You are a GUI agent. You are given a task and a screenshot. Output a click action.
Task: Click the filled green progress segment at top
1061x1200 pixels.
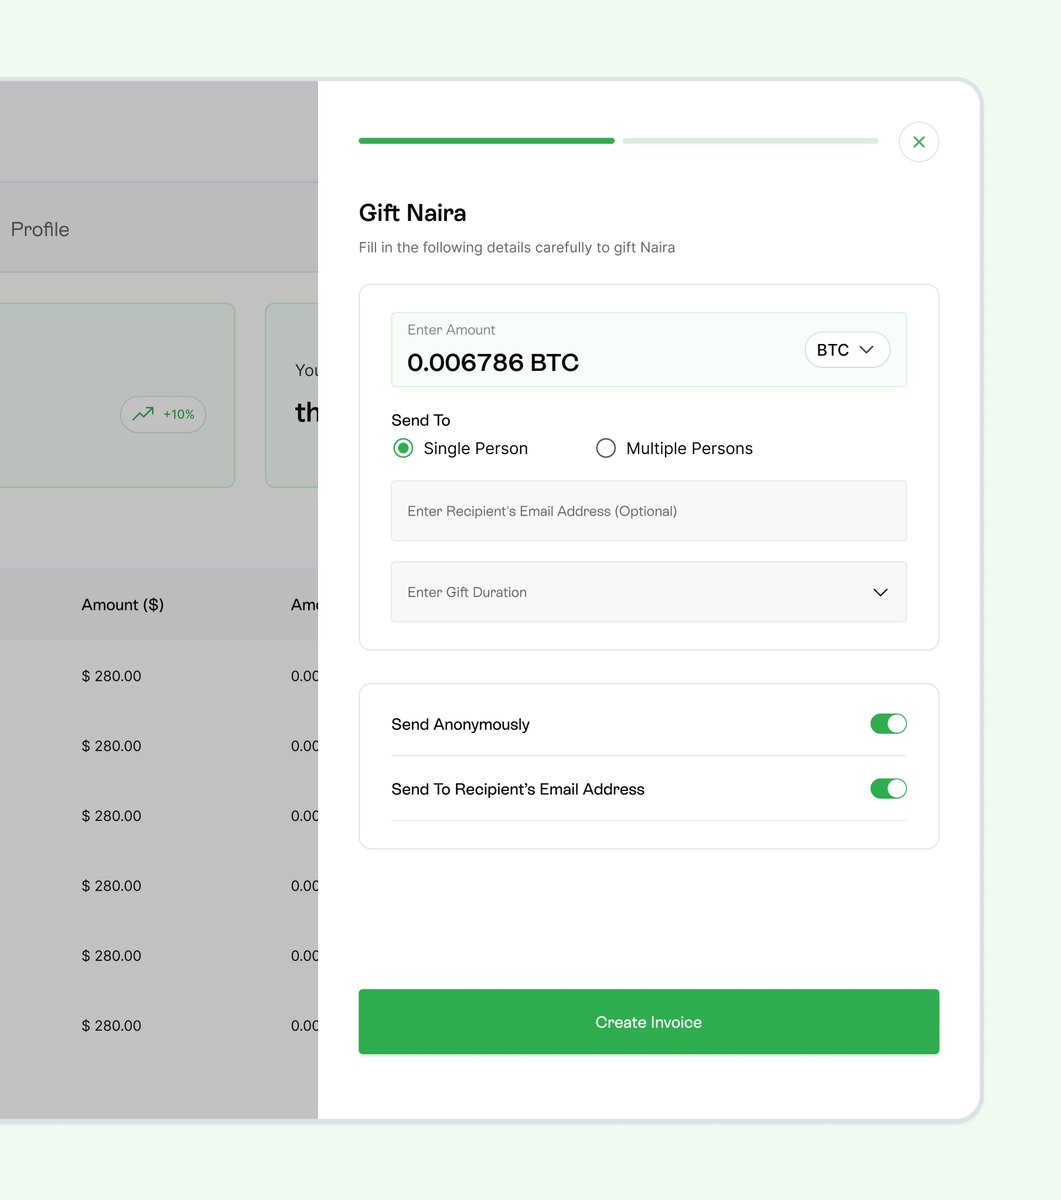coord(486,141)
